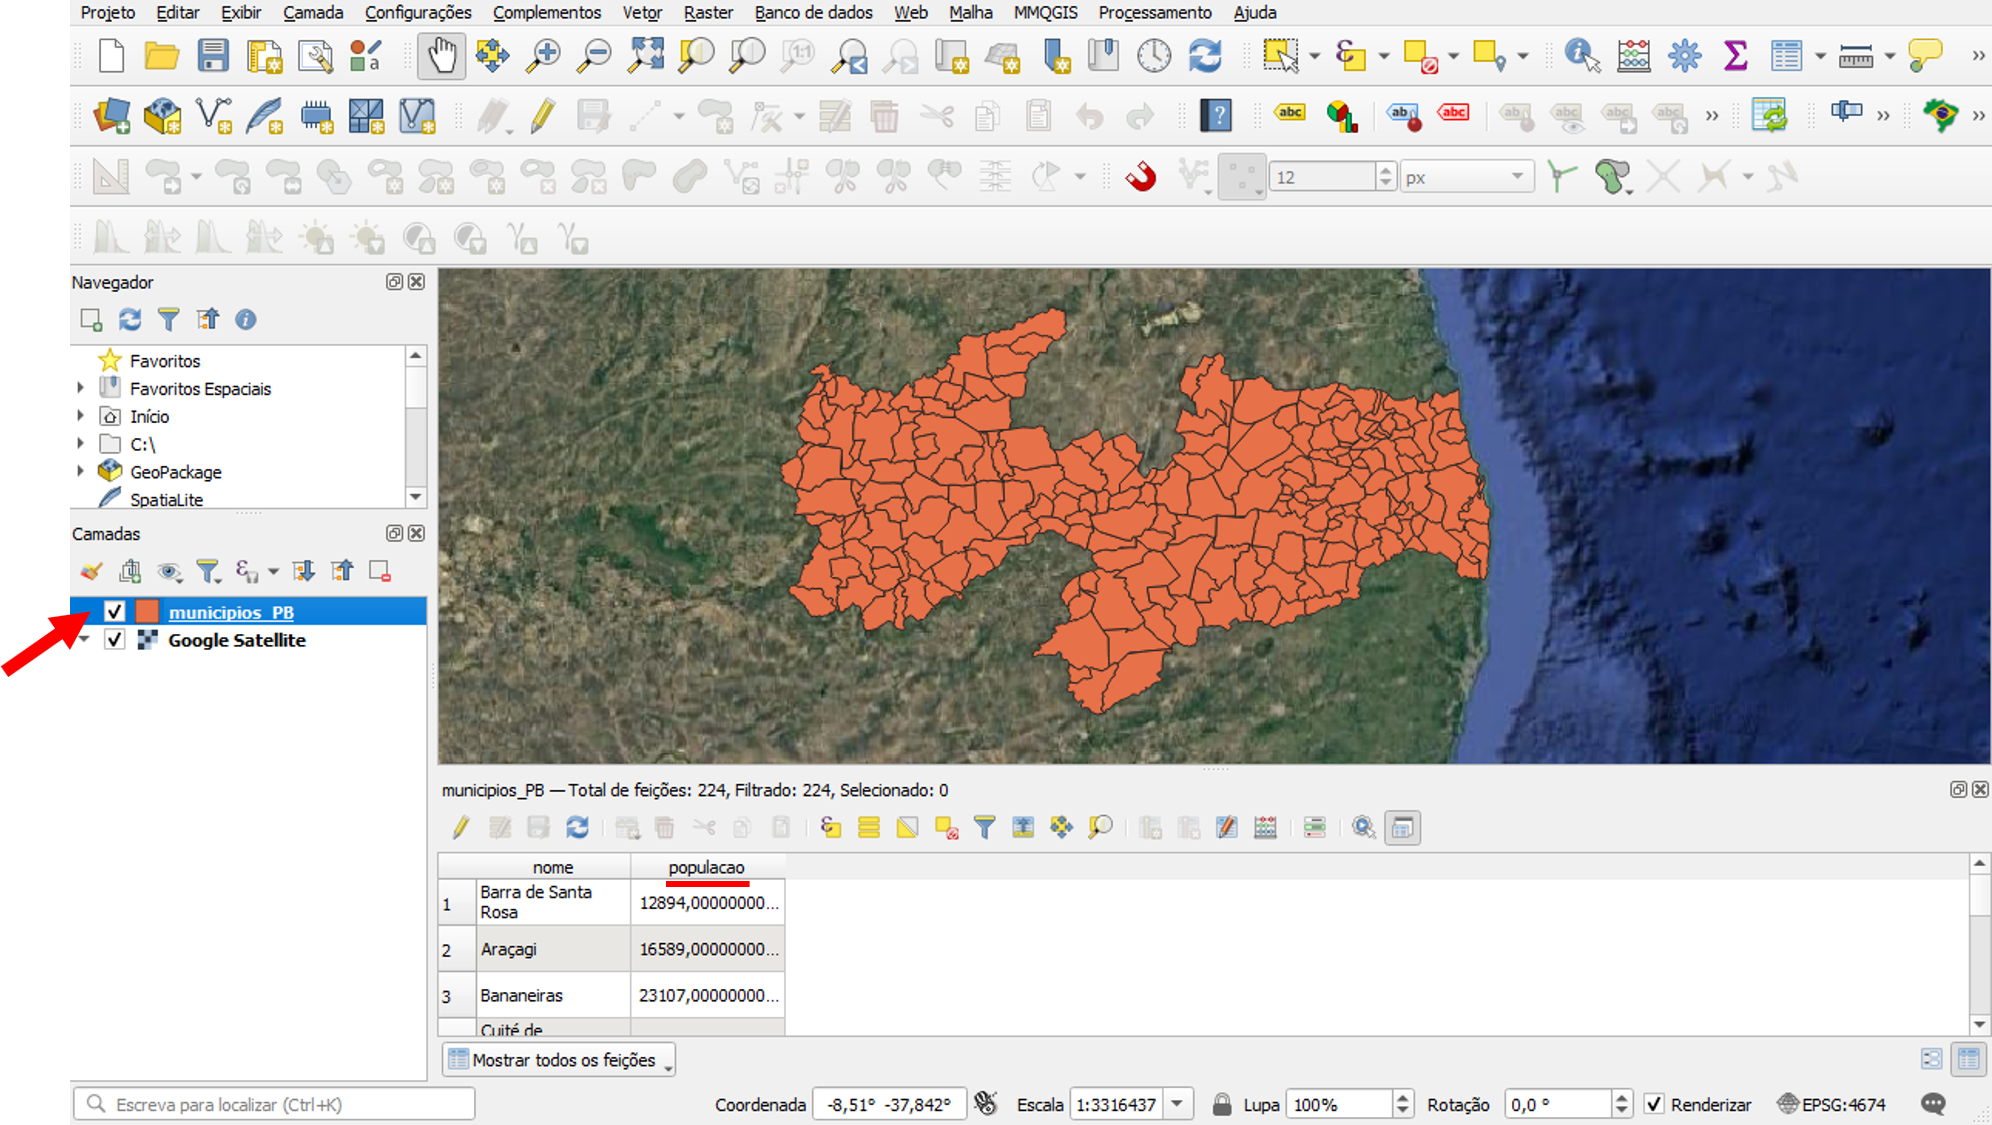Uncheck municipios_PB layer visibility checkbox

[114, 611]
